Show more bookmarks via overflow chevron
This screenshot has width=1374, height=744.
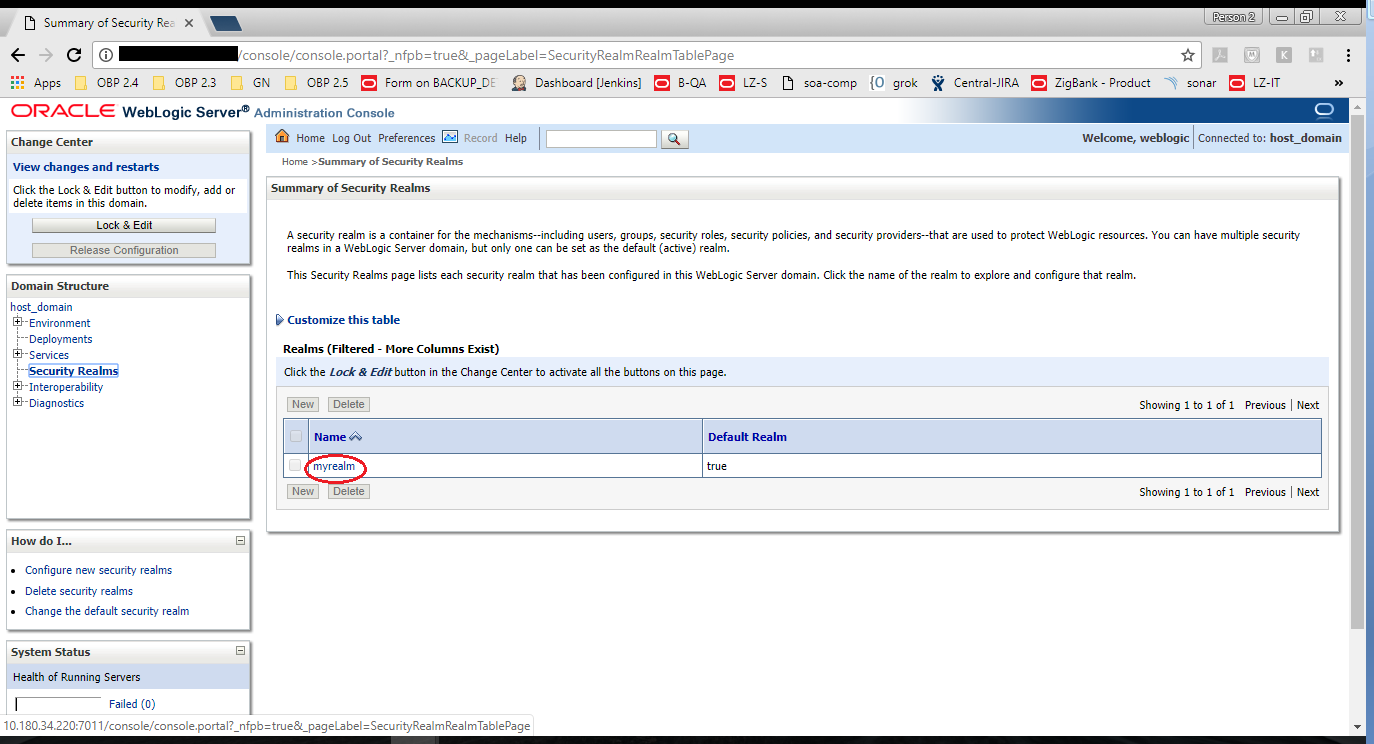1339,83
